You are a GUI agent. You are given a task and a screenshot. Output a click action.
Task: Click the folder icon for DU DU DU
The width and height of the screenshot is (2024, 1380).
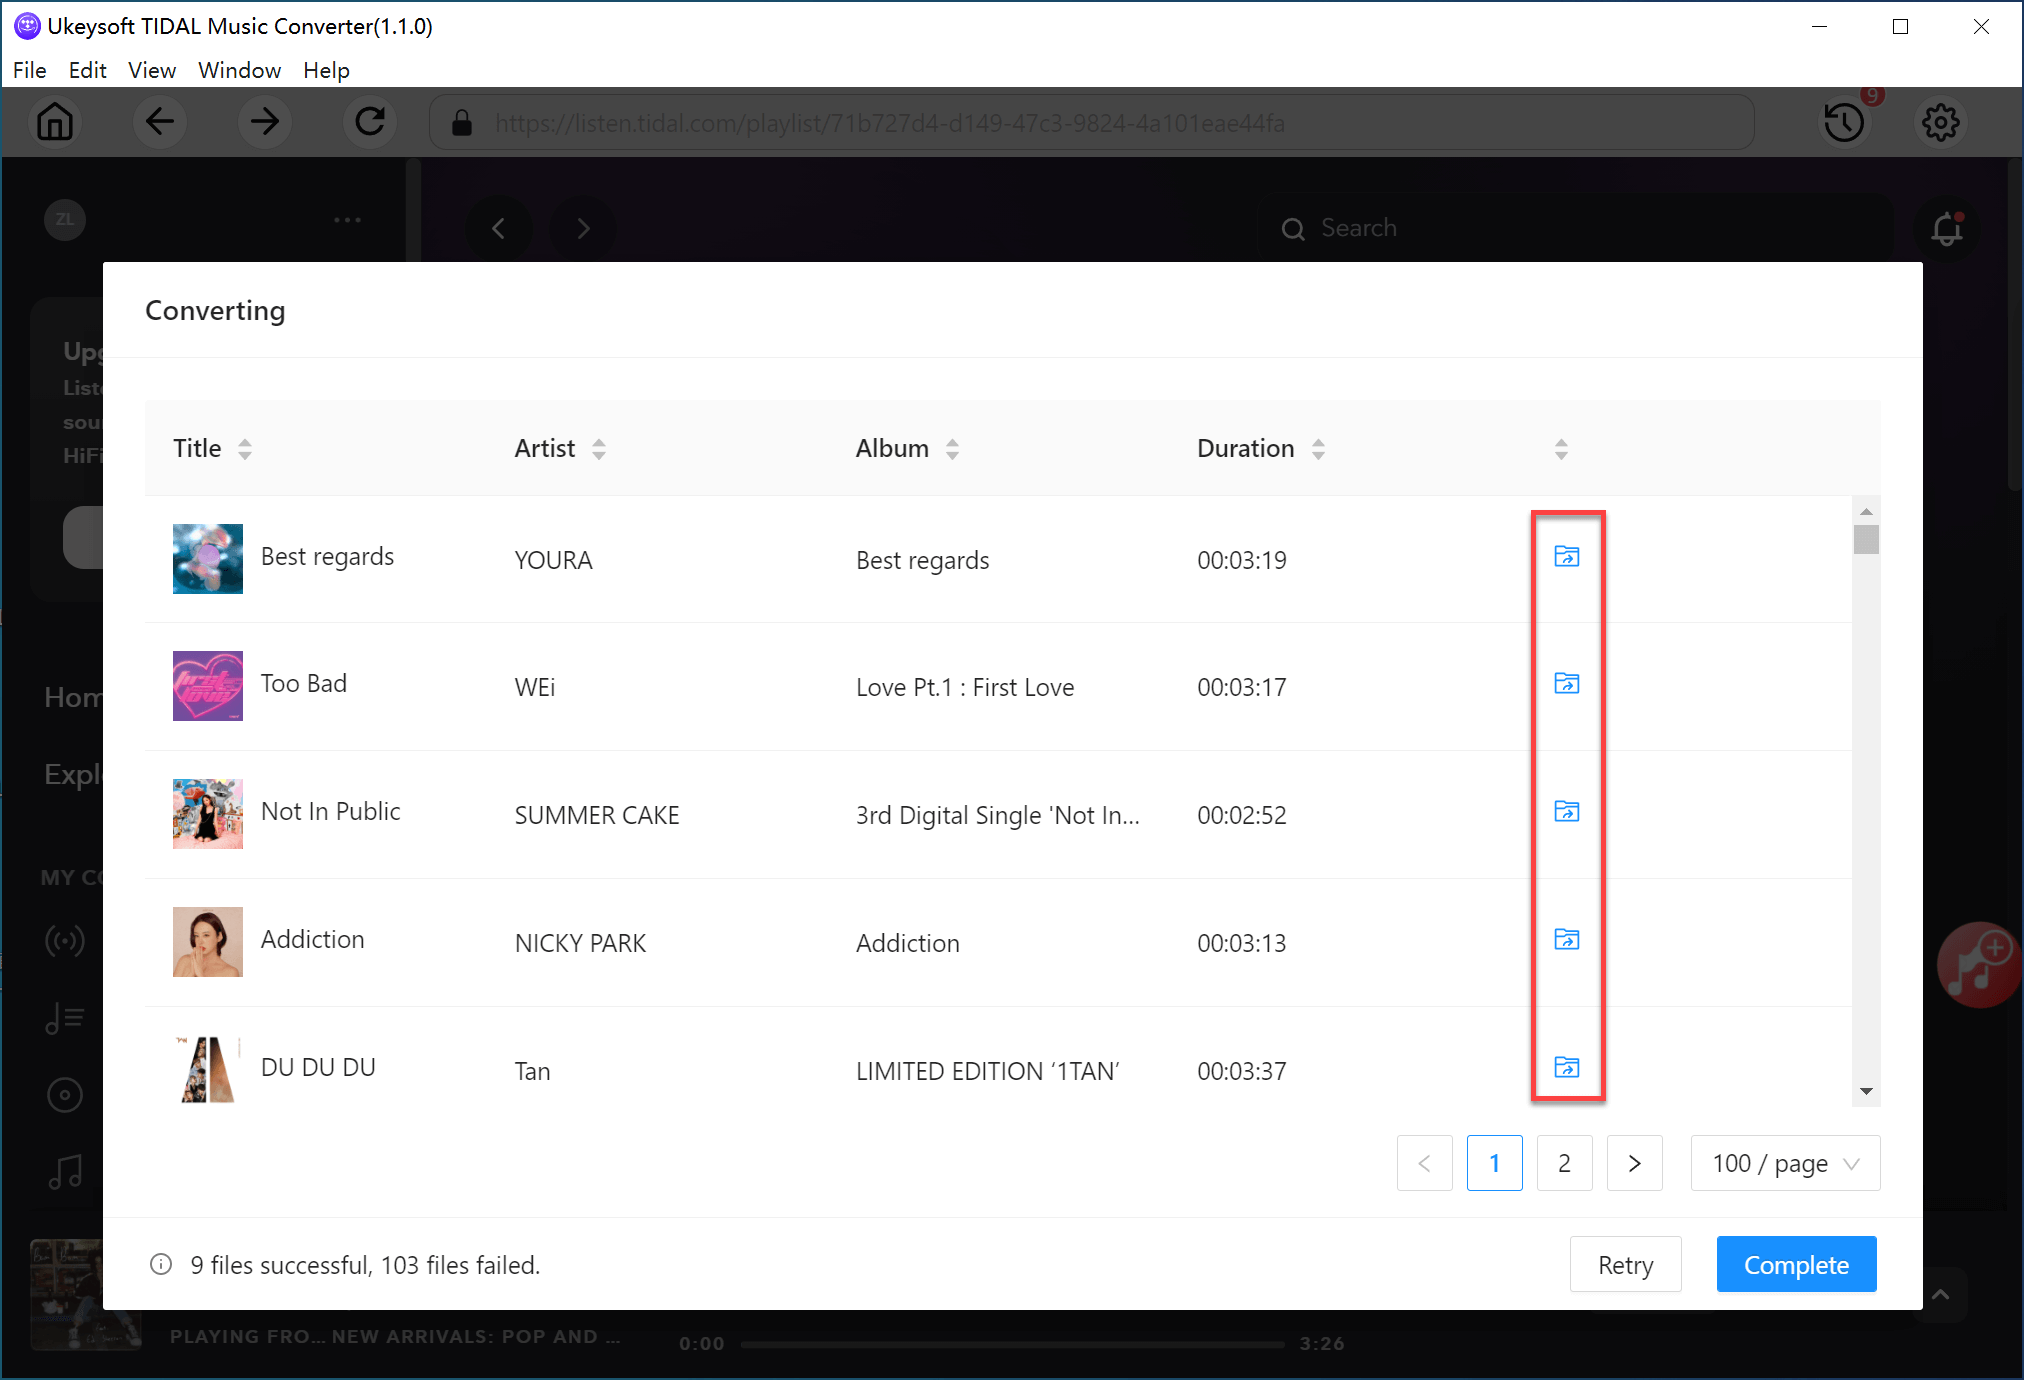[1566, 1066]
